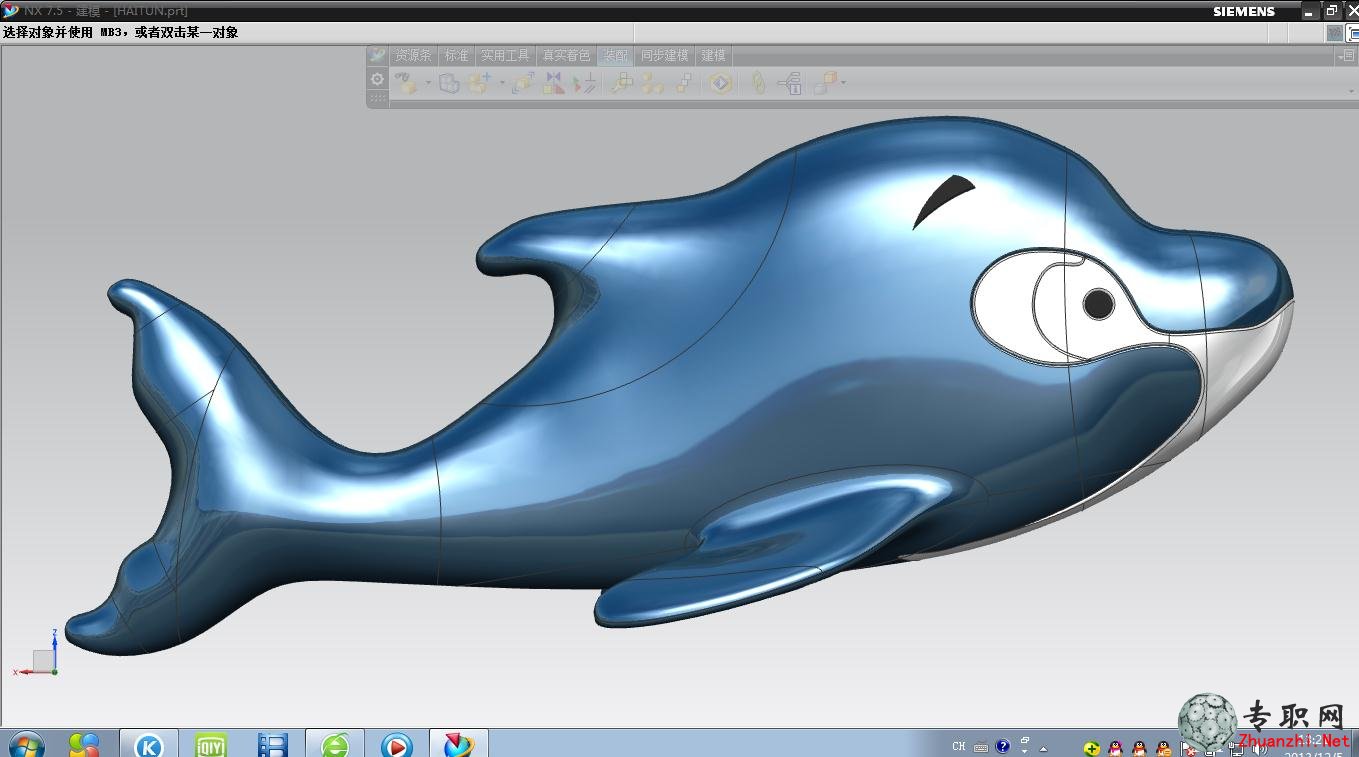Image resolution: width=1359 pixels, height=757 pixels.
Task: Click the assembly constraints icon
Action: click(x=585, y=83)
